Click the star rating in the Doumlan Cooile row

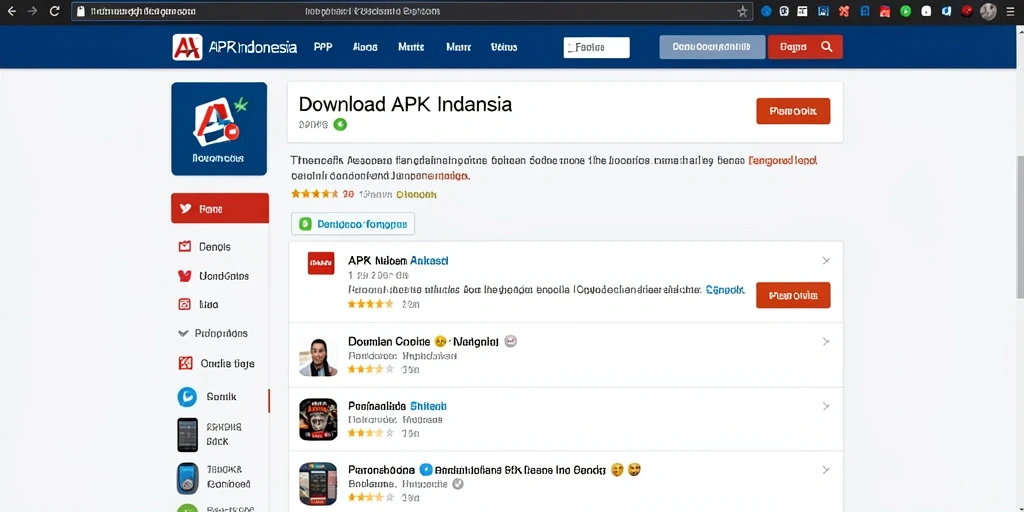[x=370, y=369]
